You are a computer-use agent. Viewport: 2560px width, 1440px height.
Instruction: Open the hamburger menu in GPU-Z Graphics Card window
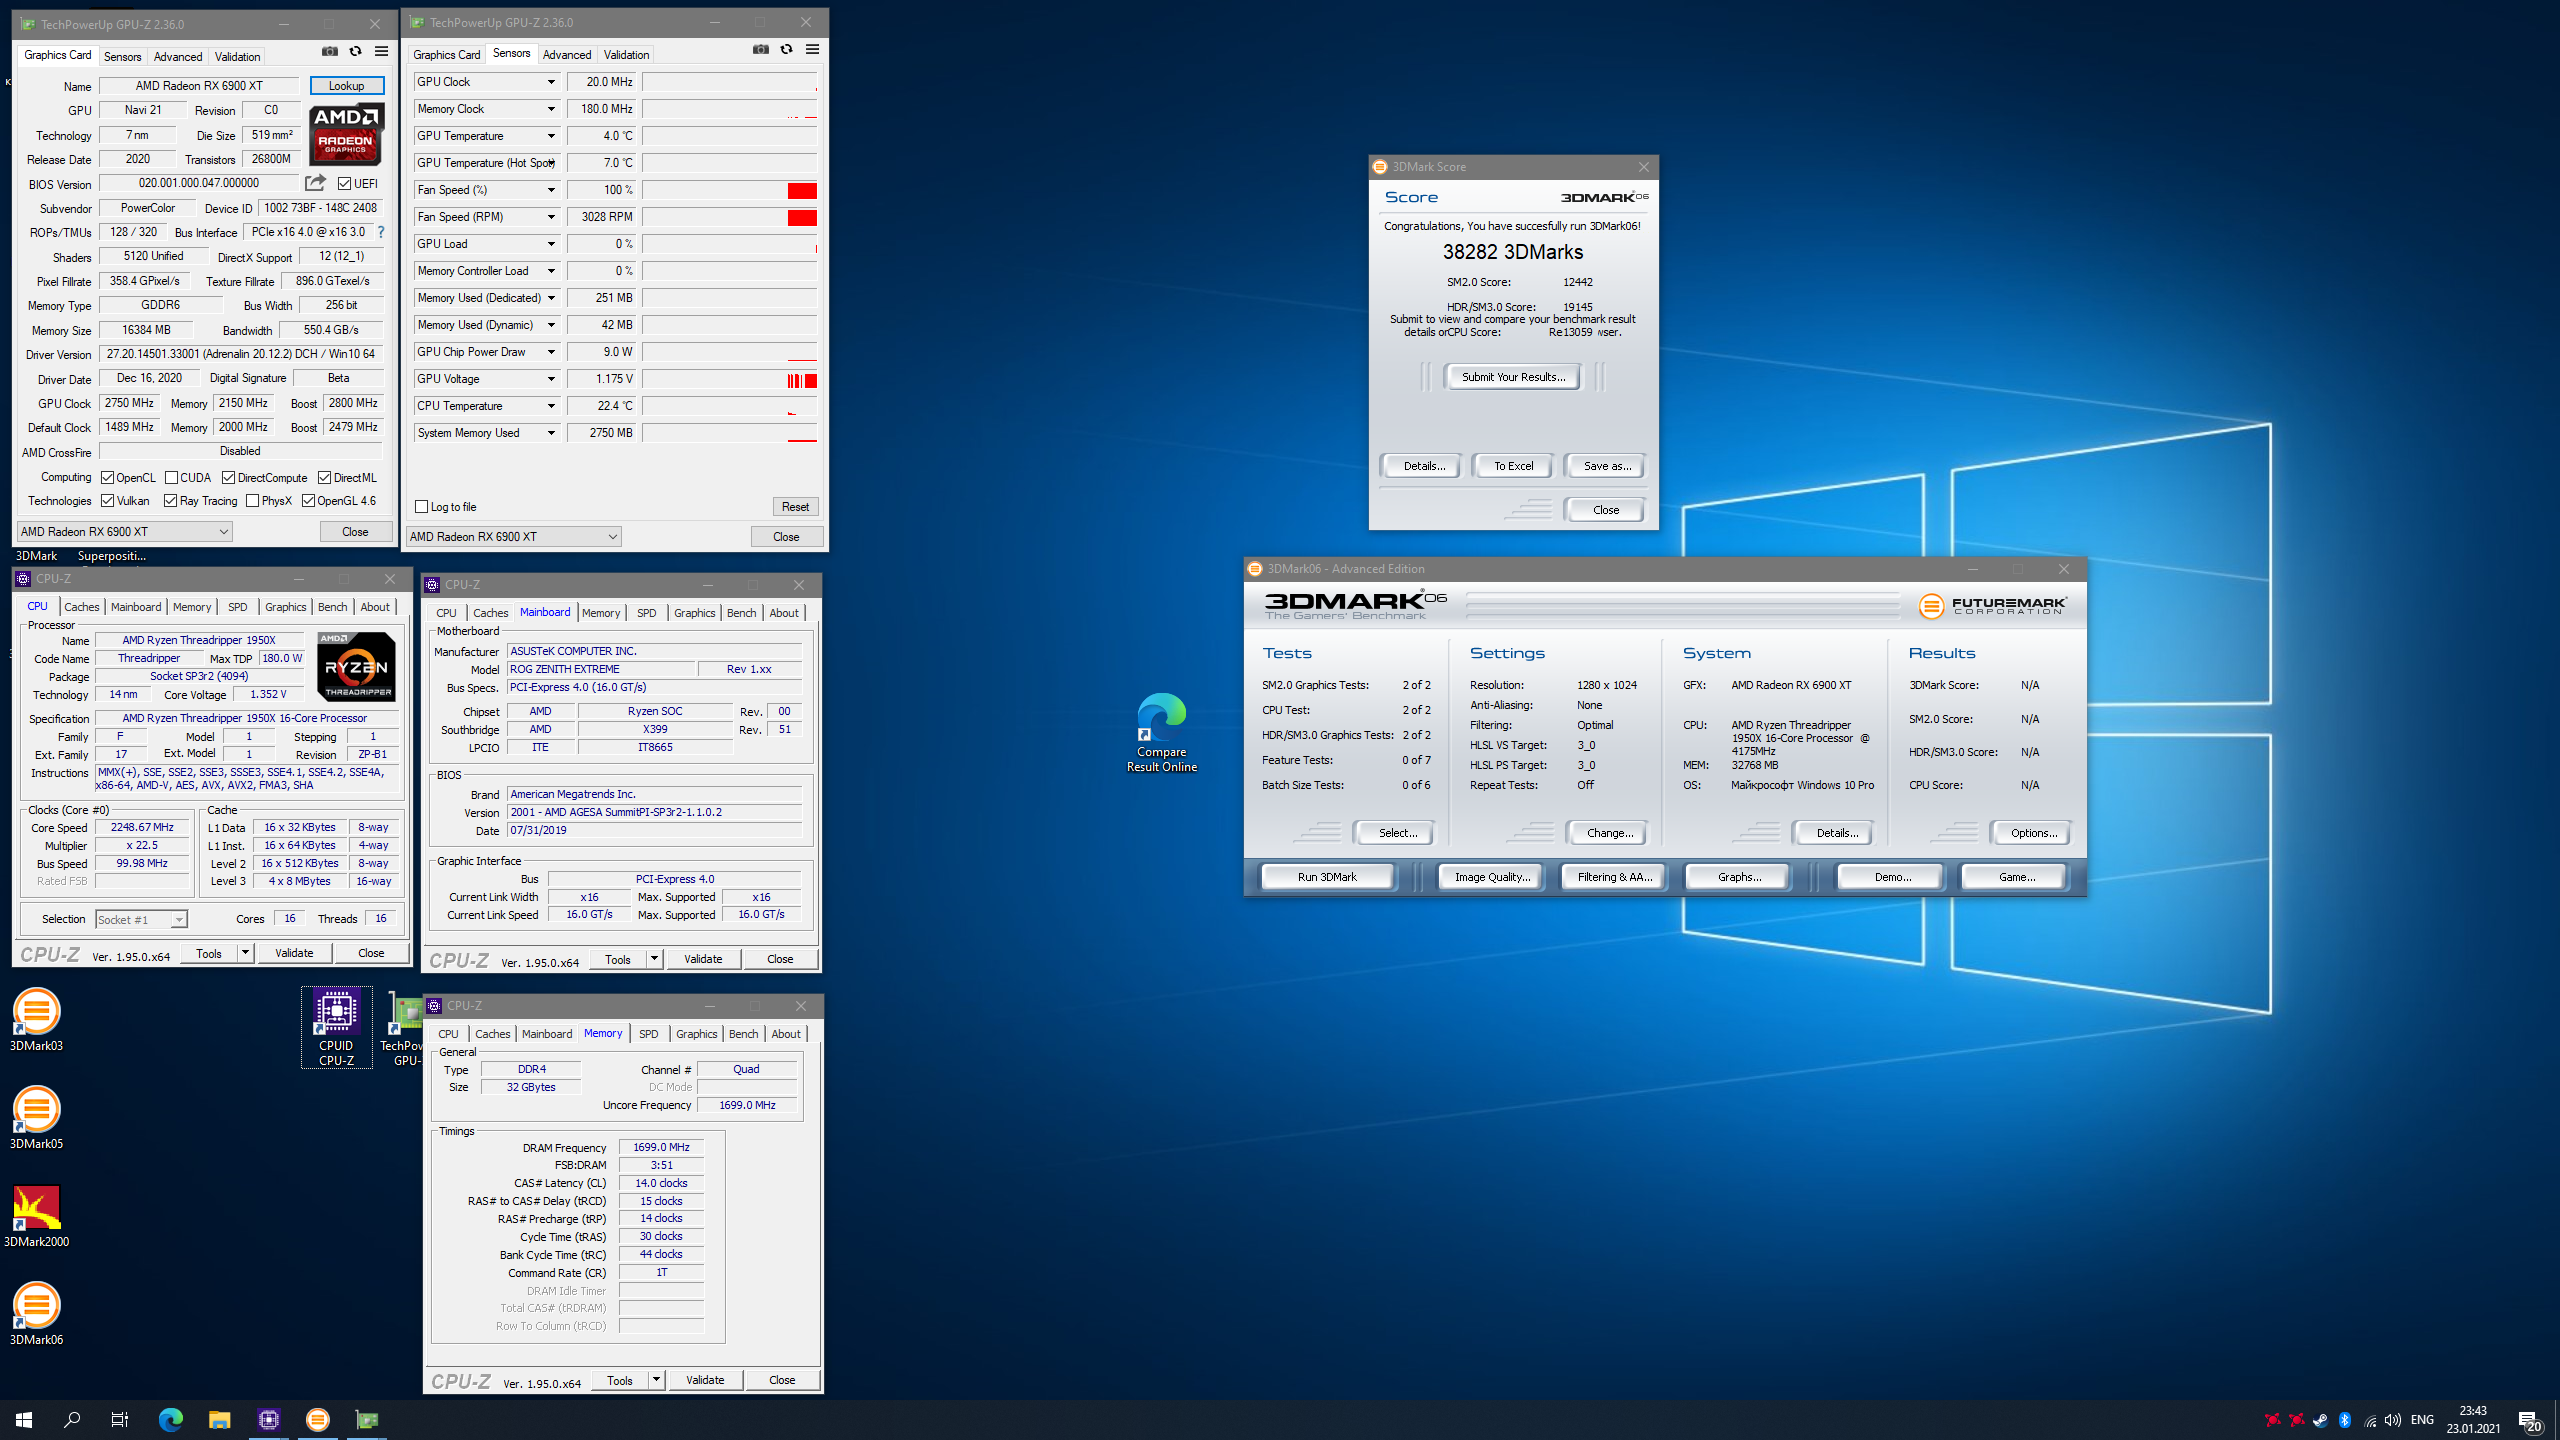coord(381,52)
